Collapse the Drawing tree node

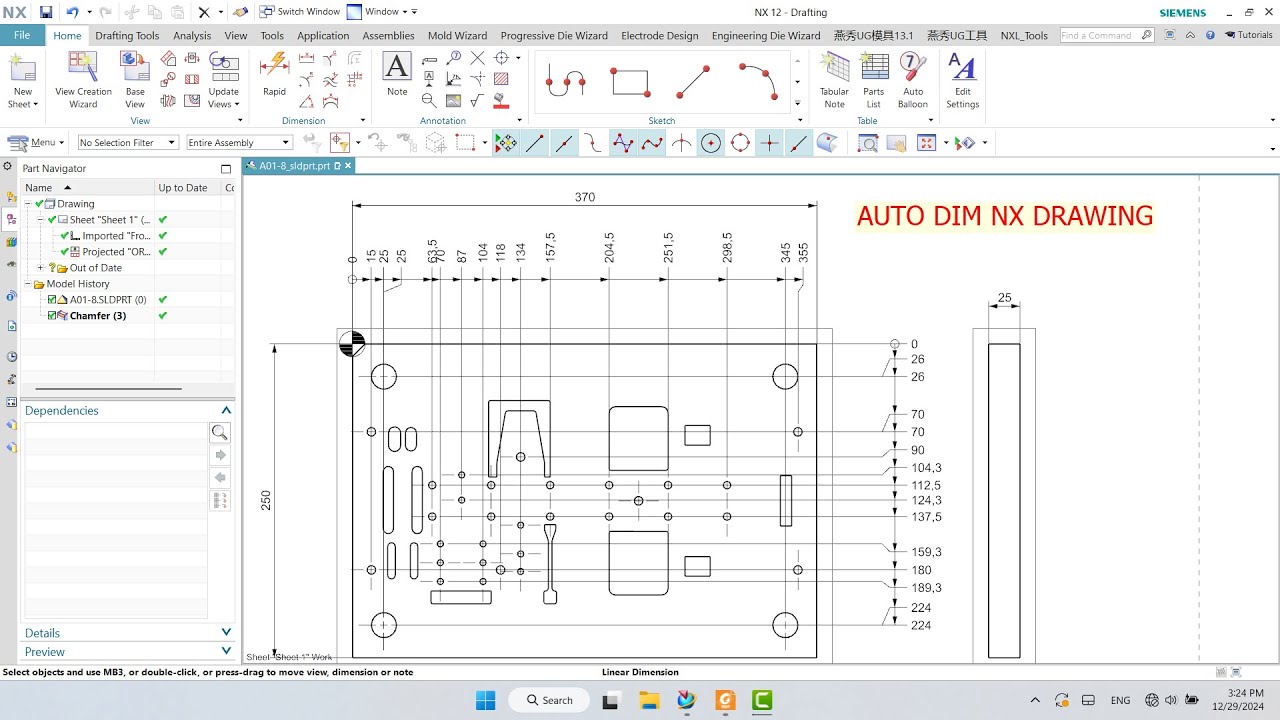(x=28, y=204)
